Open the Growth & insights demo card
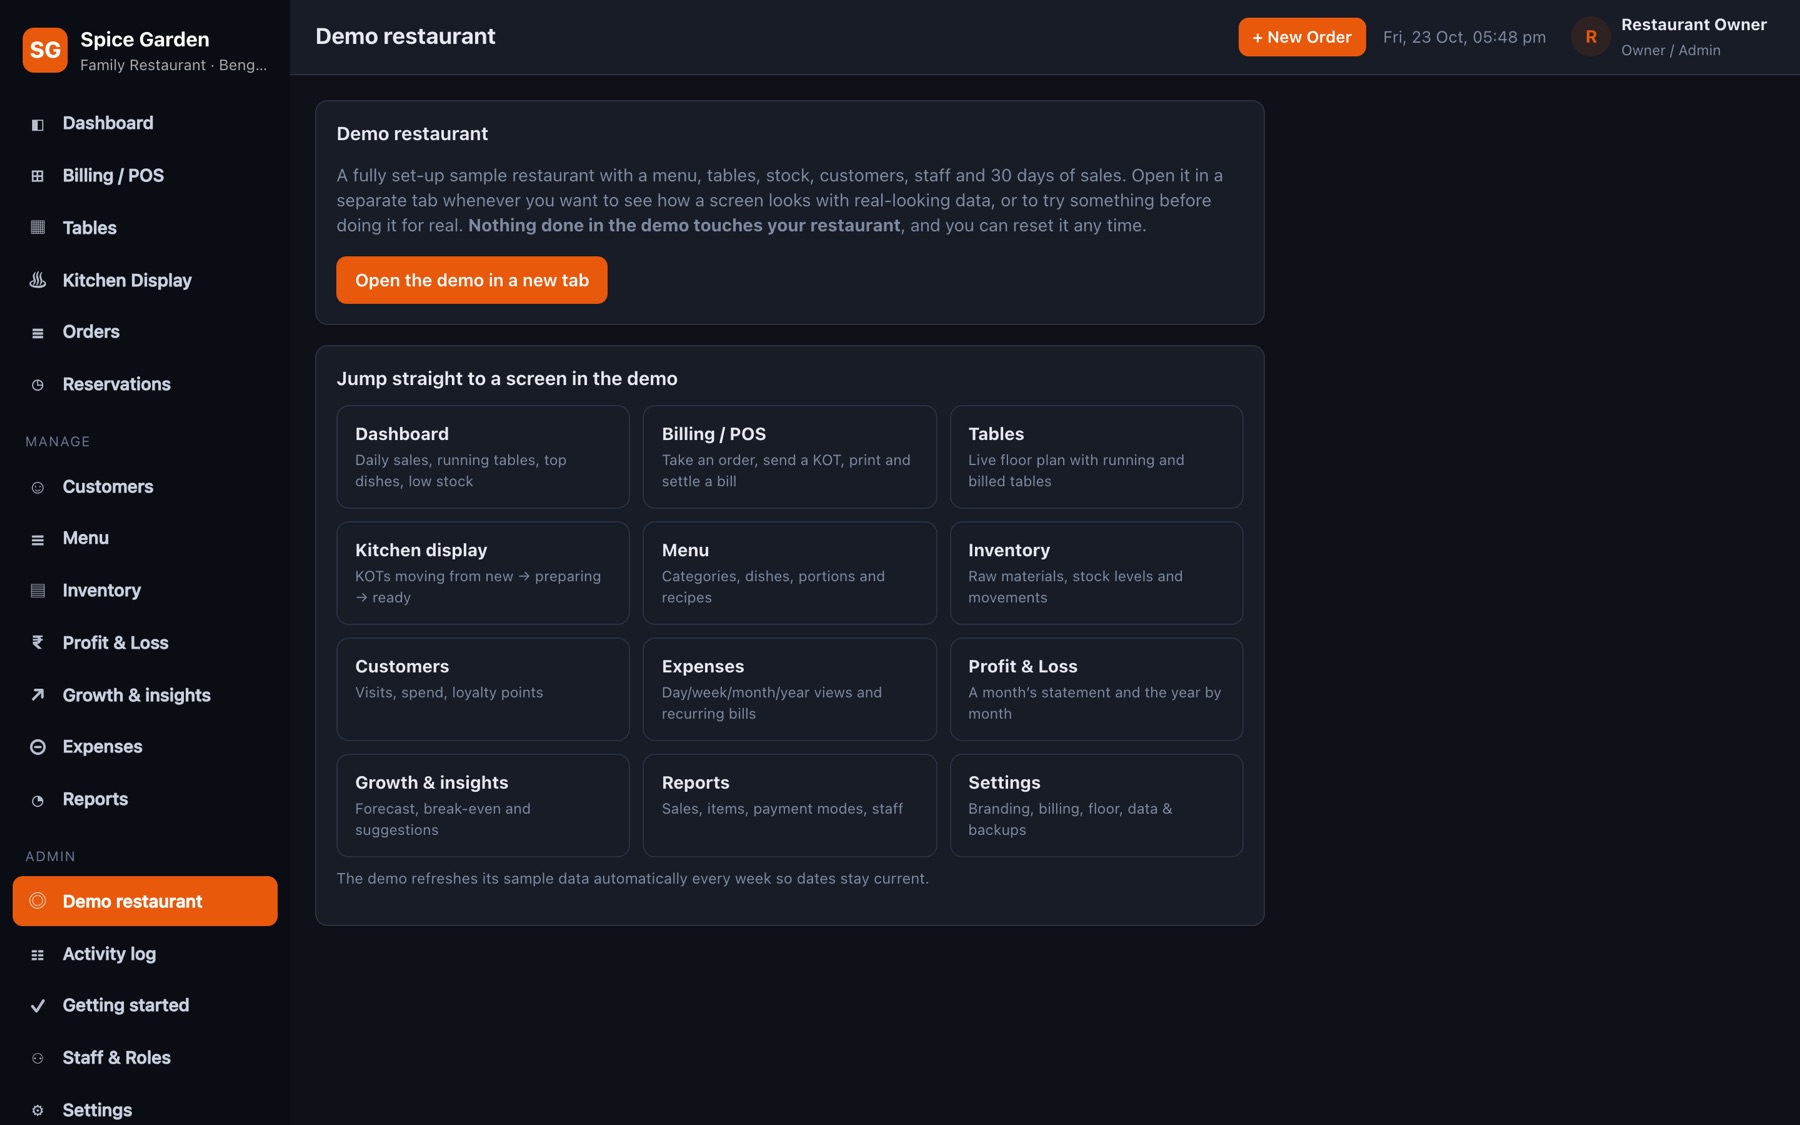The width and height of the screenshot is (1800, 1125). point(483,805)
